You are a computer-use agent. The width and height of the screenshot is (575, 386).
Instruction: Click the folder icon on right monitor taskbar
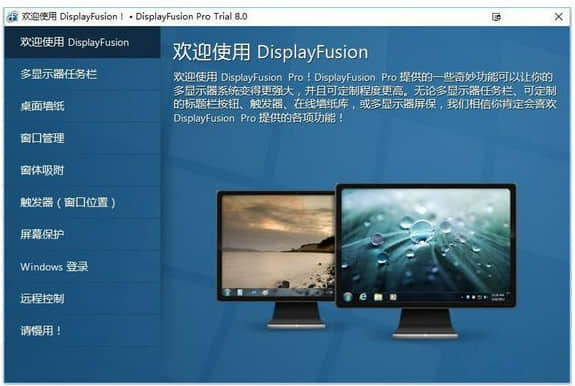point(378,297)
